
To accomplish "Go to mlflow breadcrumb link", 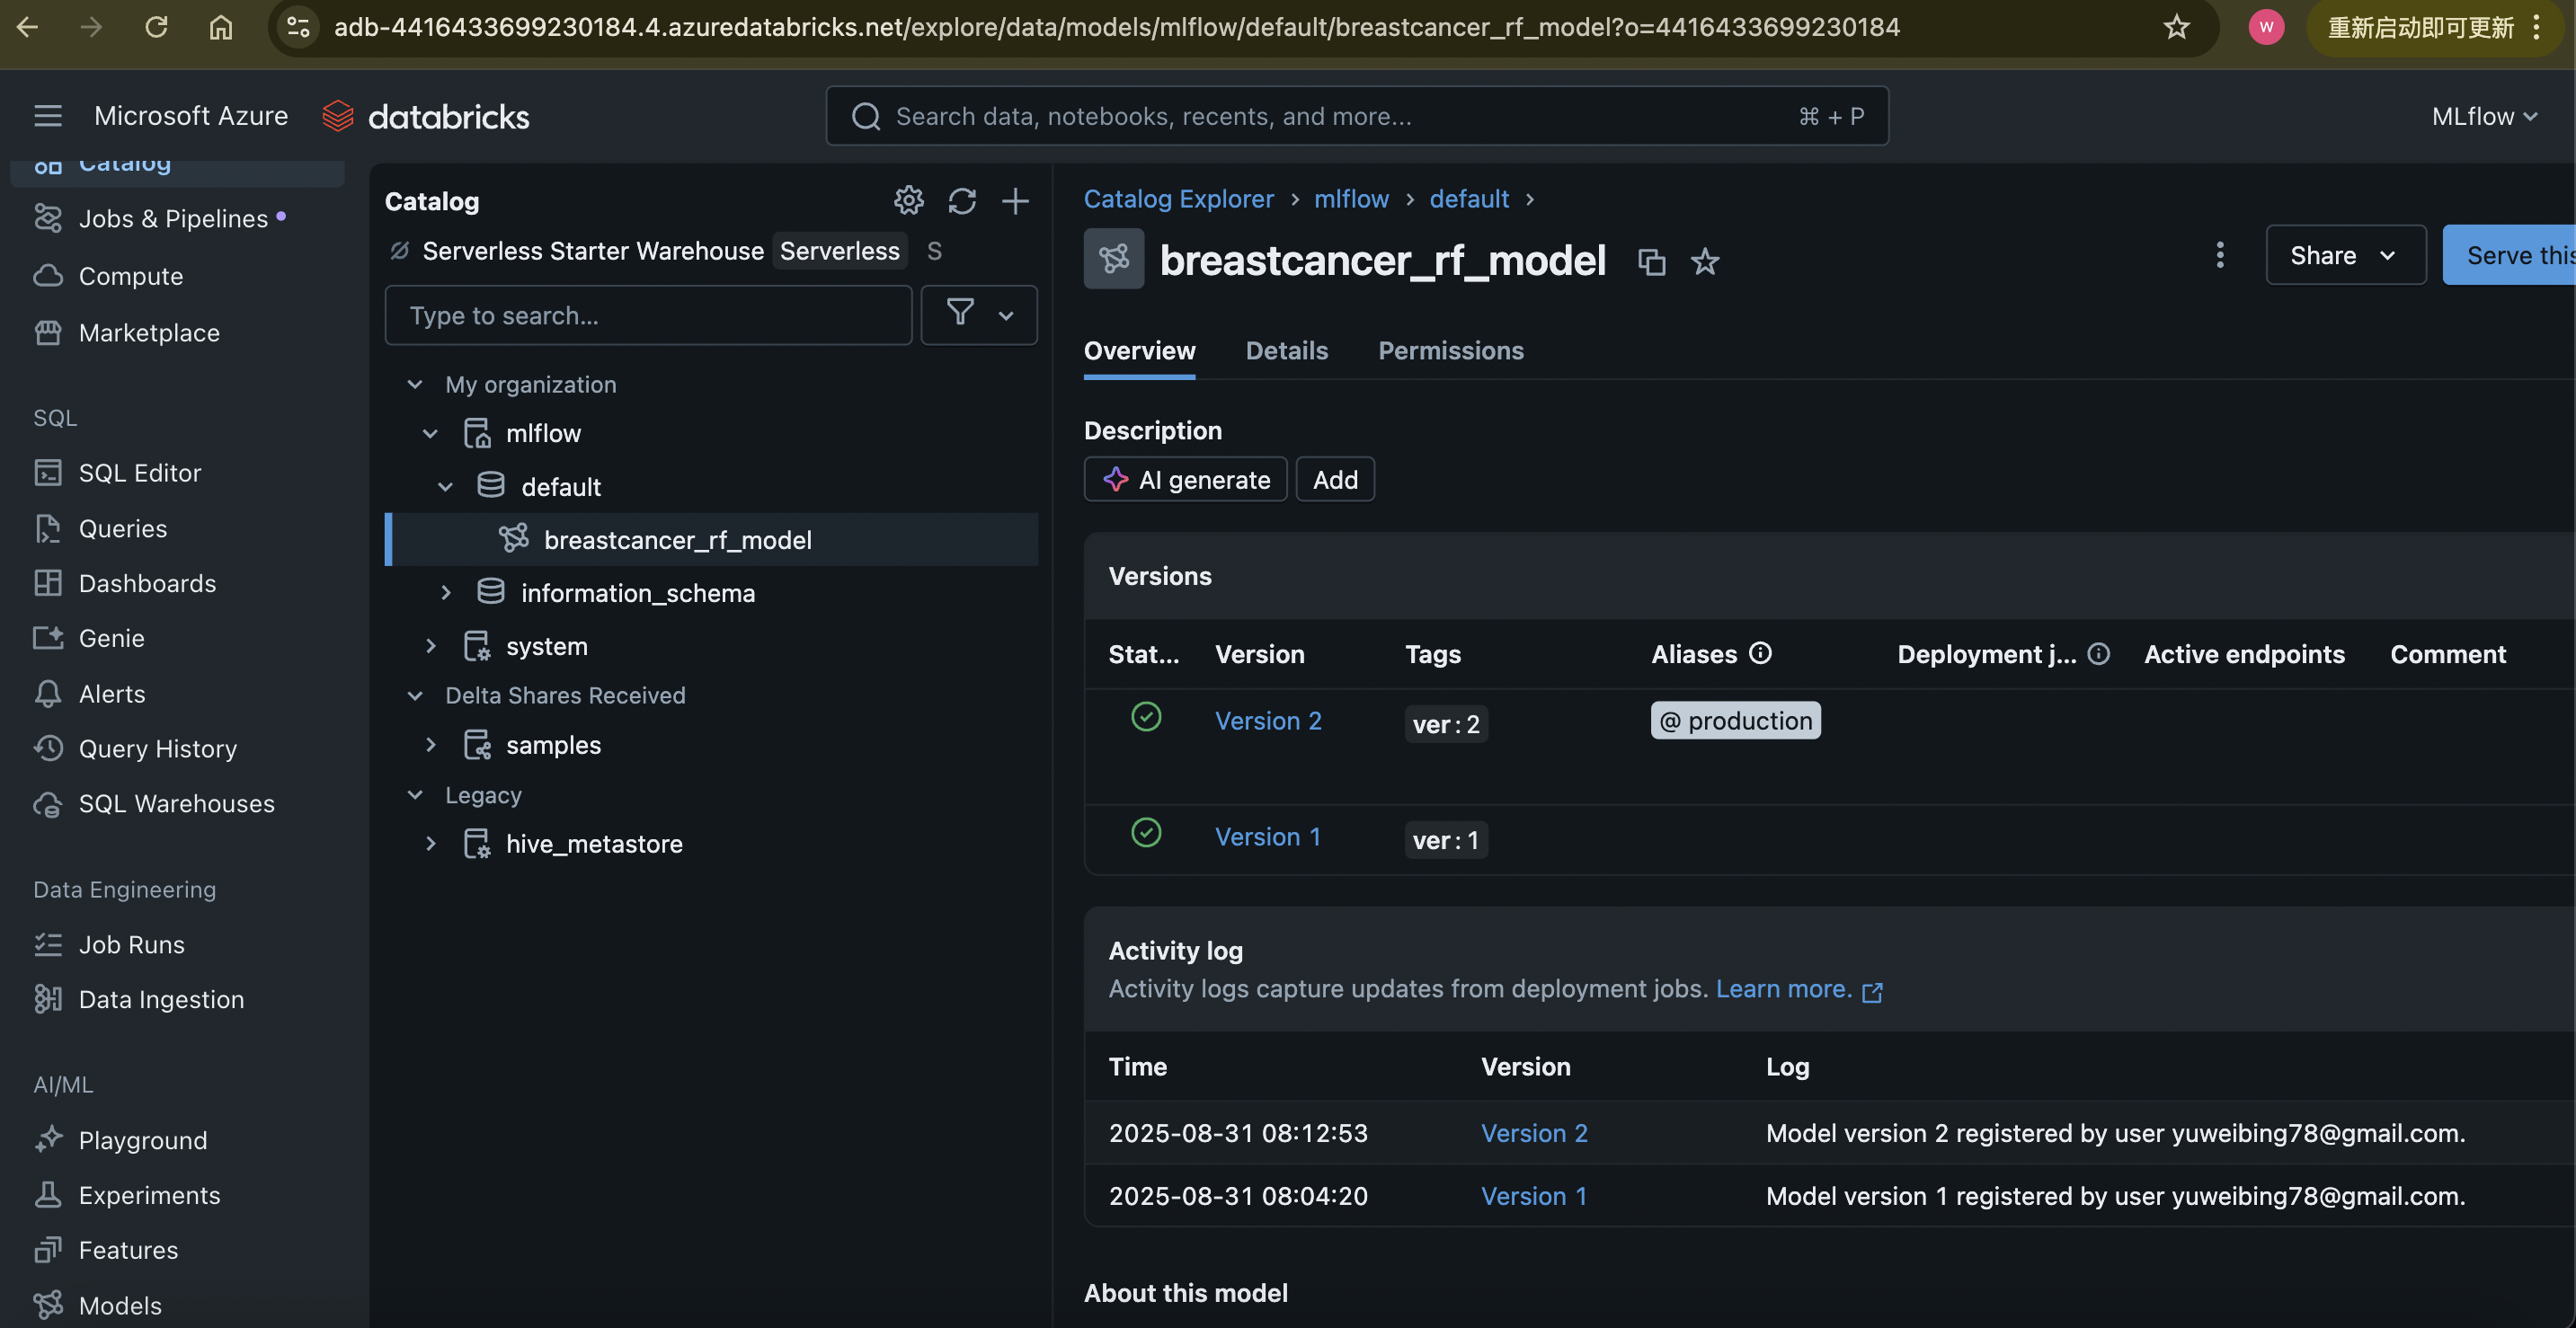I will coord(1351,199).
